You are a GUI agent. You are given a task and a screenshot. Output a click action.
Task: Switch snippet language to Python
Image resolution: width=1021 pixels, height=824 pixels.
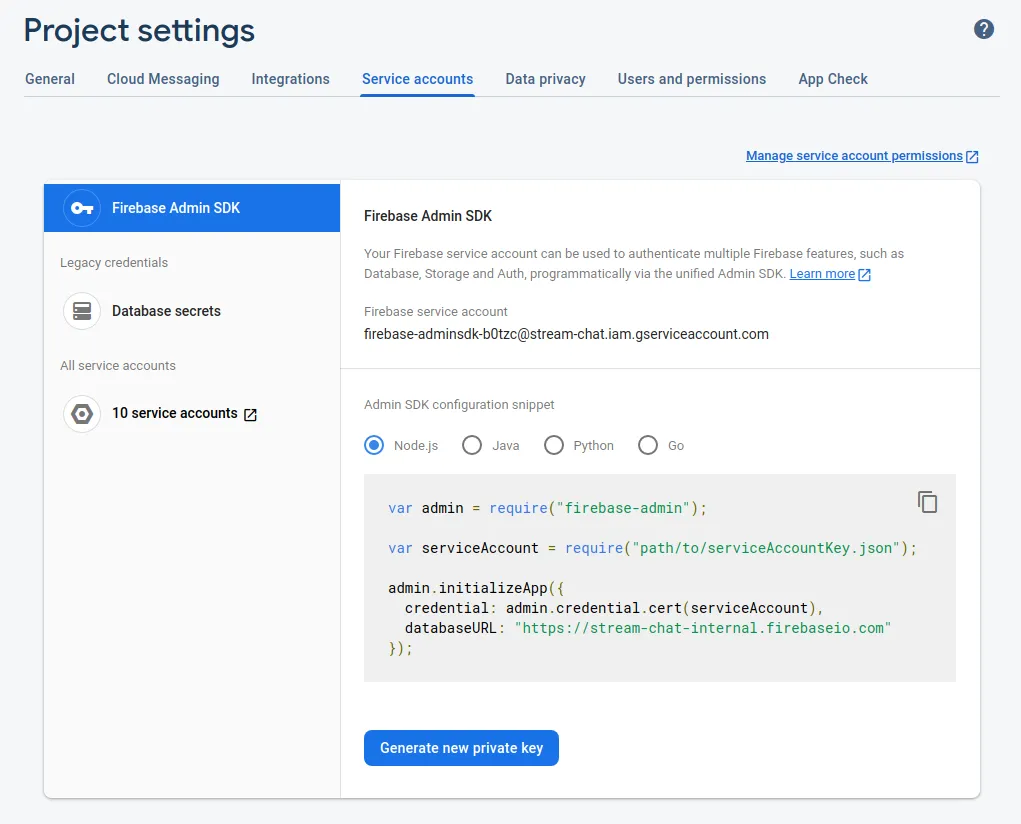click(x=554, y=445)
